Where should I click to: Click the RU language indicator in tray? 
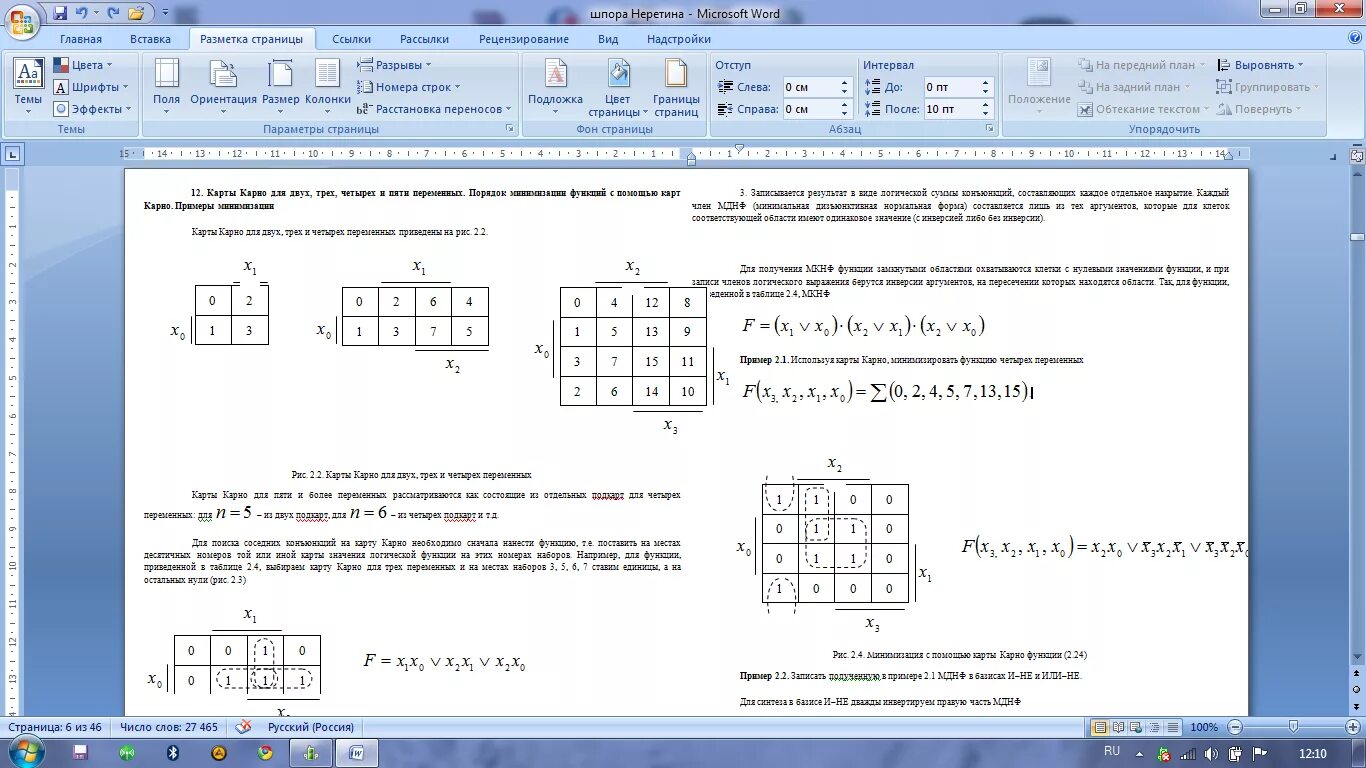tap(1112, 751)
